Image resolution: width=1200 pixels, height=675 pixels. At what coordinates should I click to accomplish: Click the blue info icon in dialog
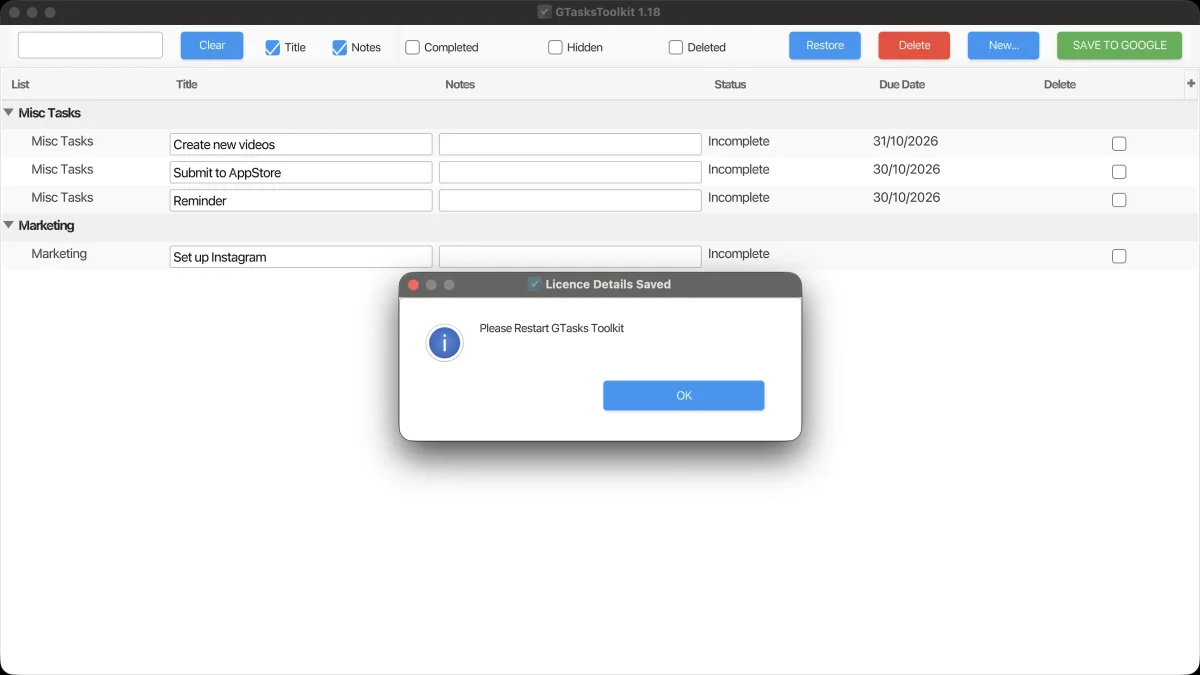pyautogui.click(x=444, y=344)
